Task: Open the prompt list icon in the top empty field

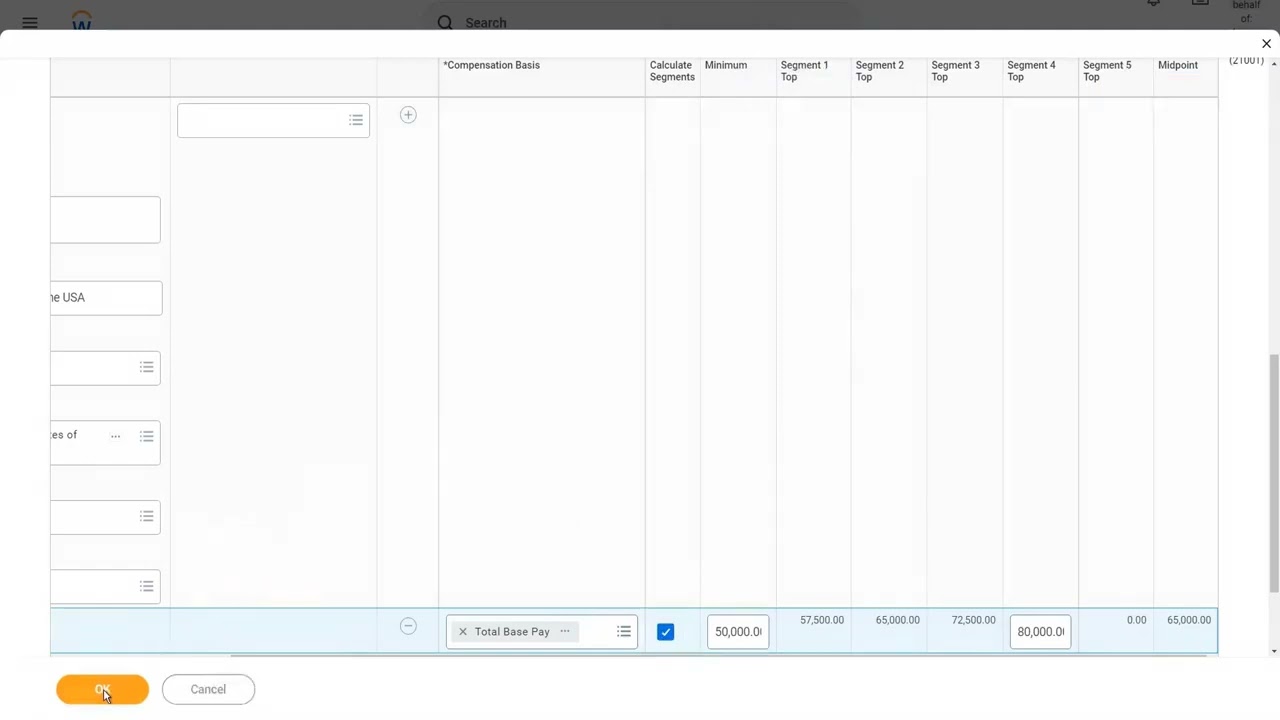Action: point(356,120)
